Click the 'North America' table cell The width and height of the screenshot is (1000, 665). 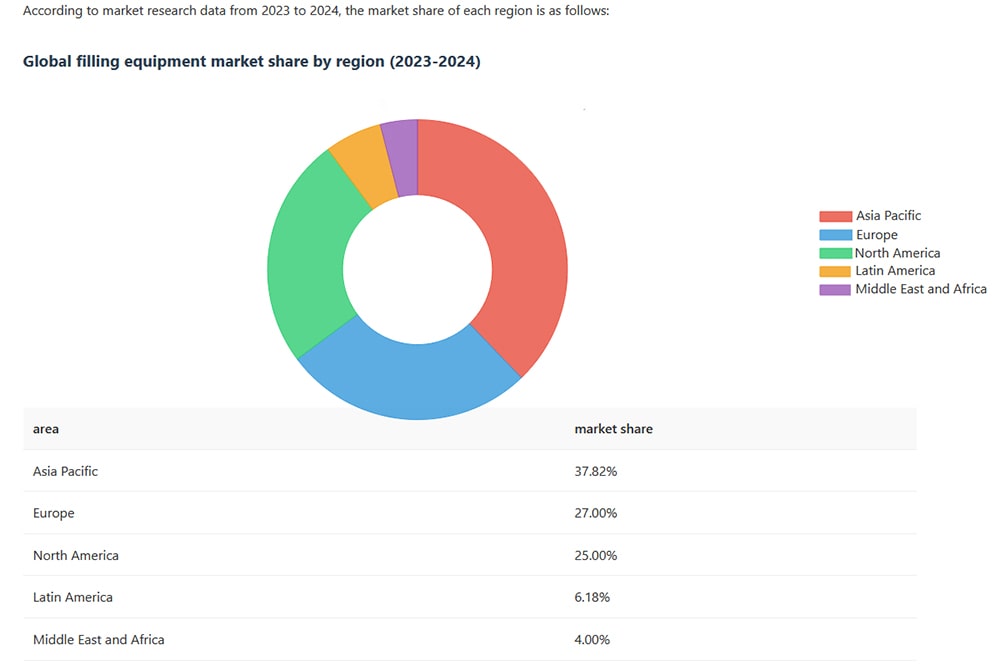click(x=76, y=555)
